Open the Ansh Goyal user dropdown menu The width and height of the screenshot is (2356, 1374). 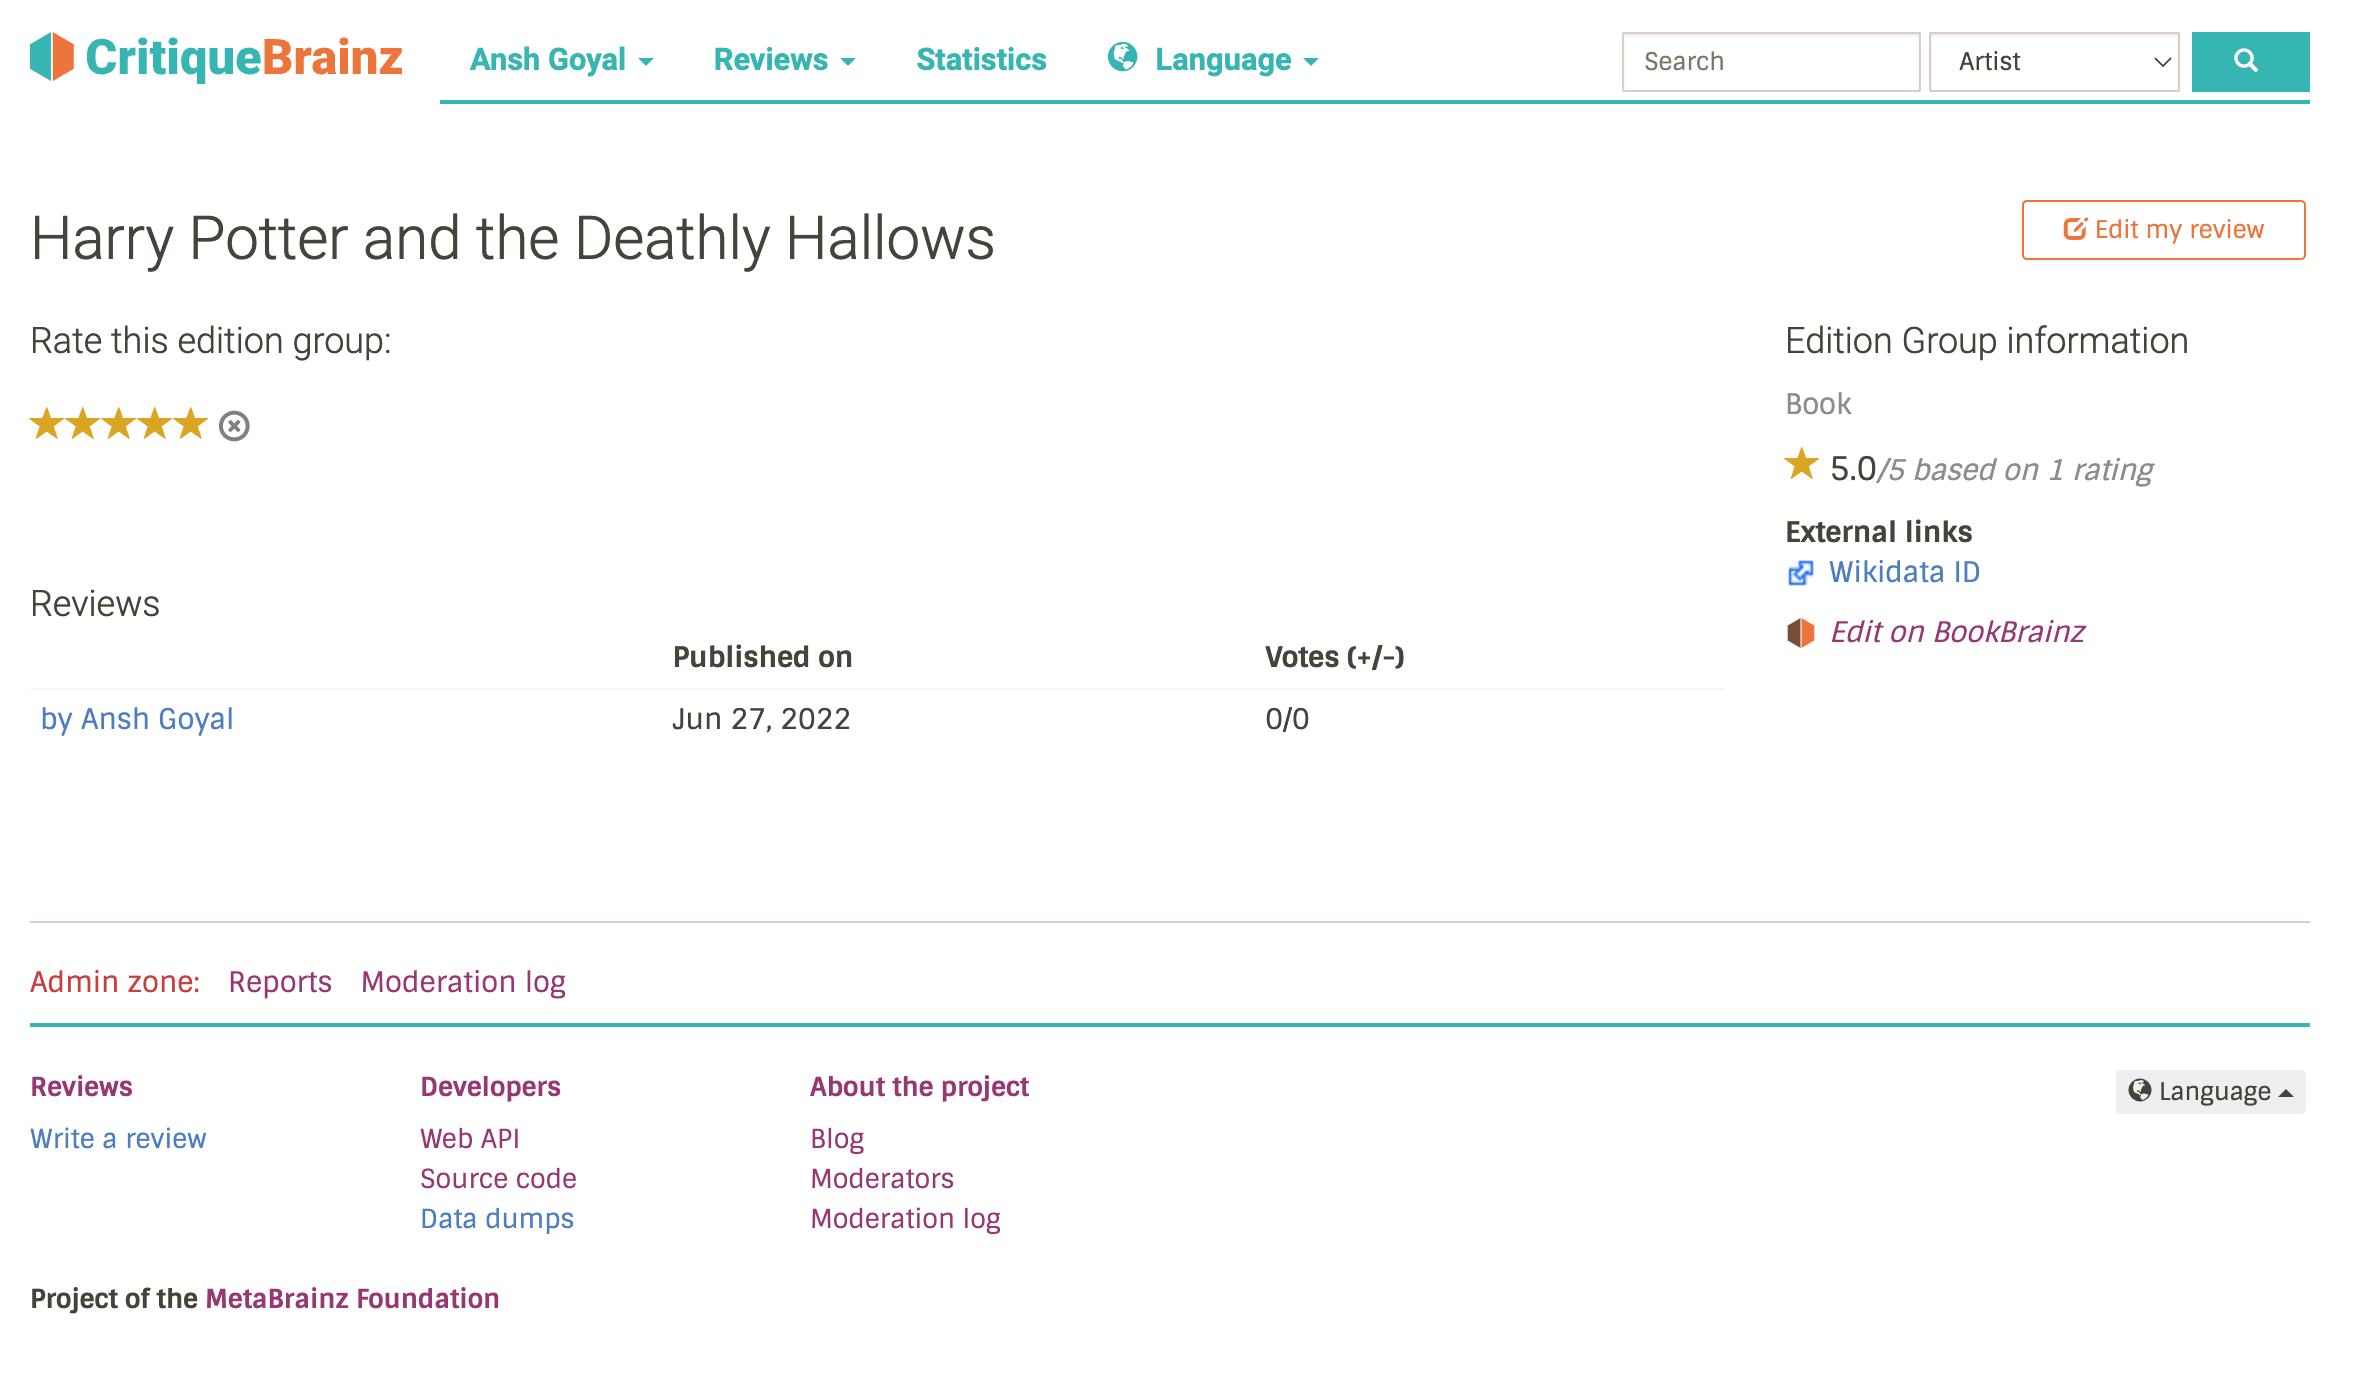click(x=561, y=60)
